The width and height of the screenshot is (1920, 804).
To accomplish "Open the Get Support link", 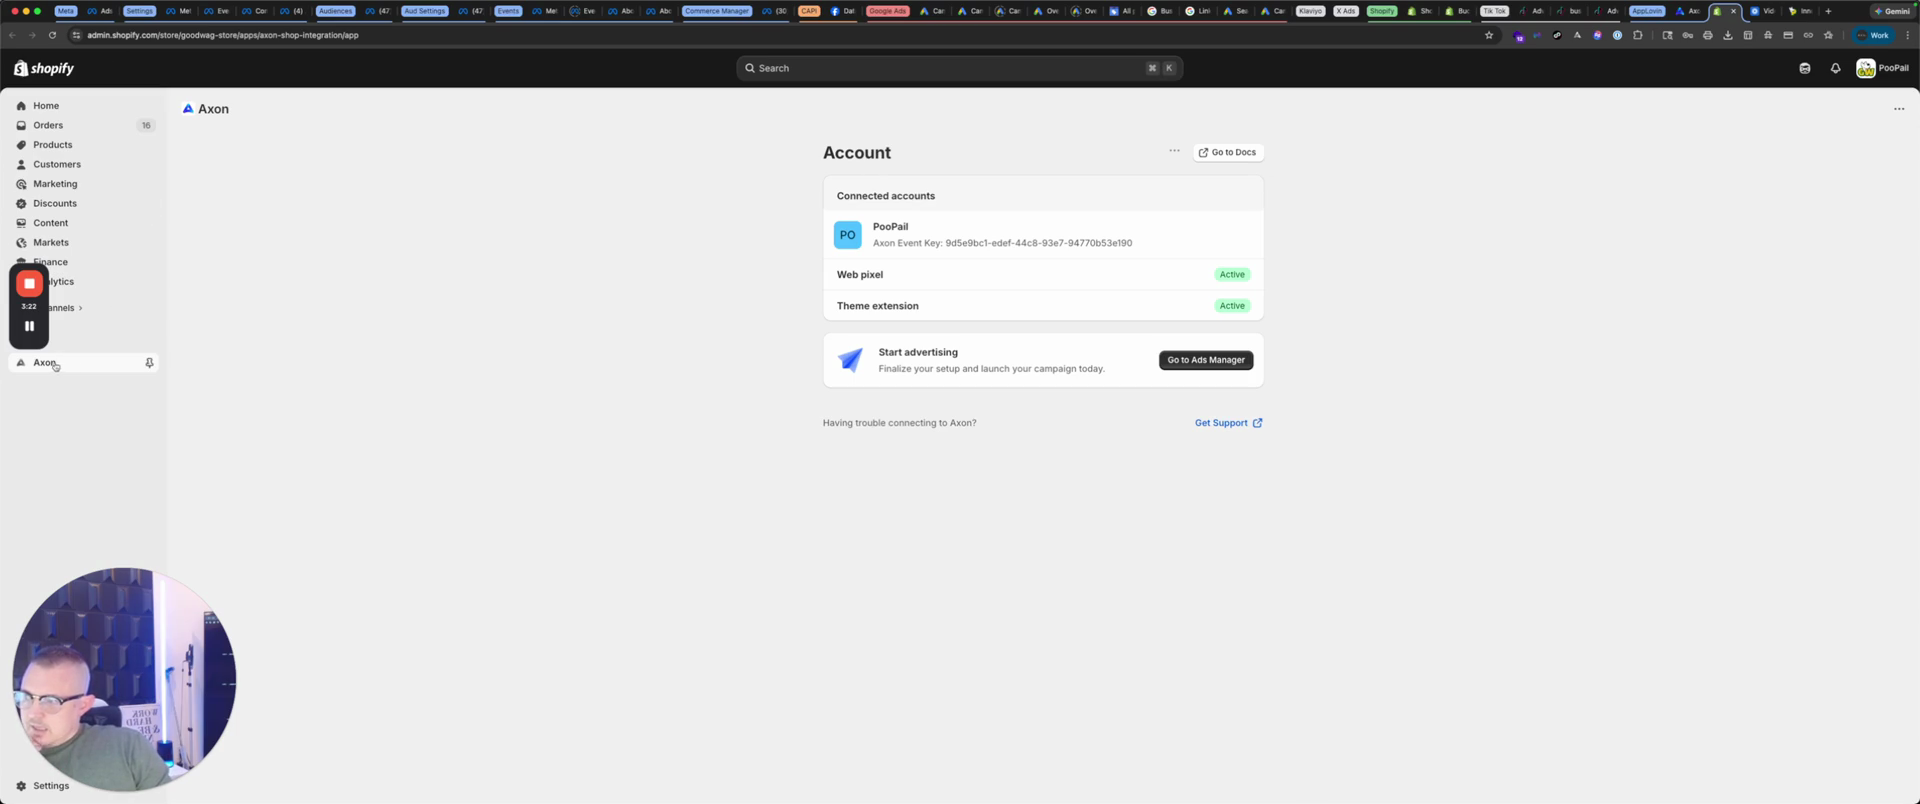I will coord(1228,423).
